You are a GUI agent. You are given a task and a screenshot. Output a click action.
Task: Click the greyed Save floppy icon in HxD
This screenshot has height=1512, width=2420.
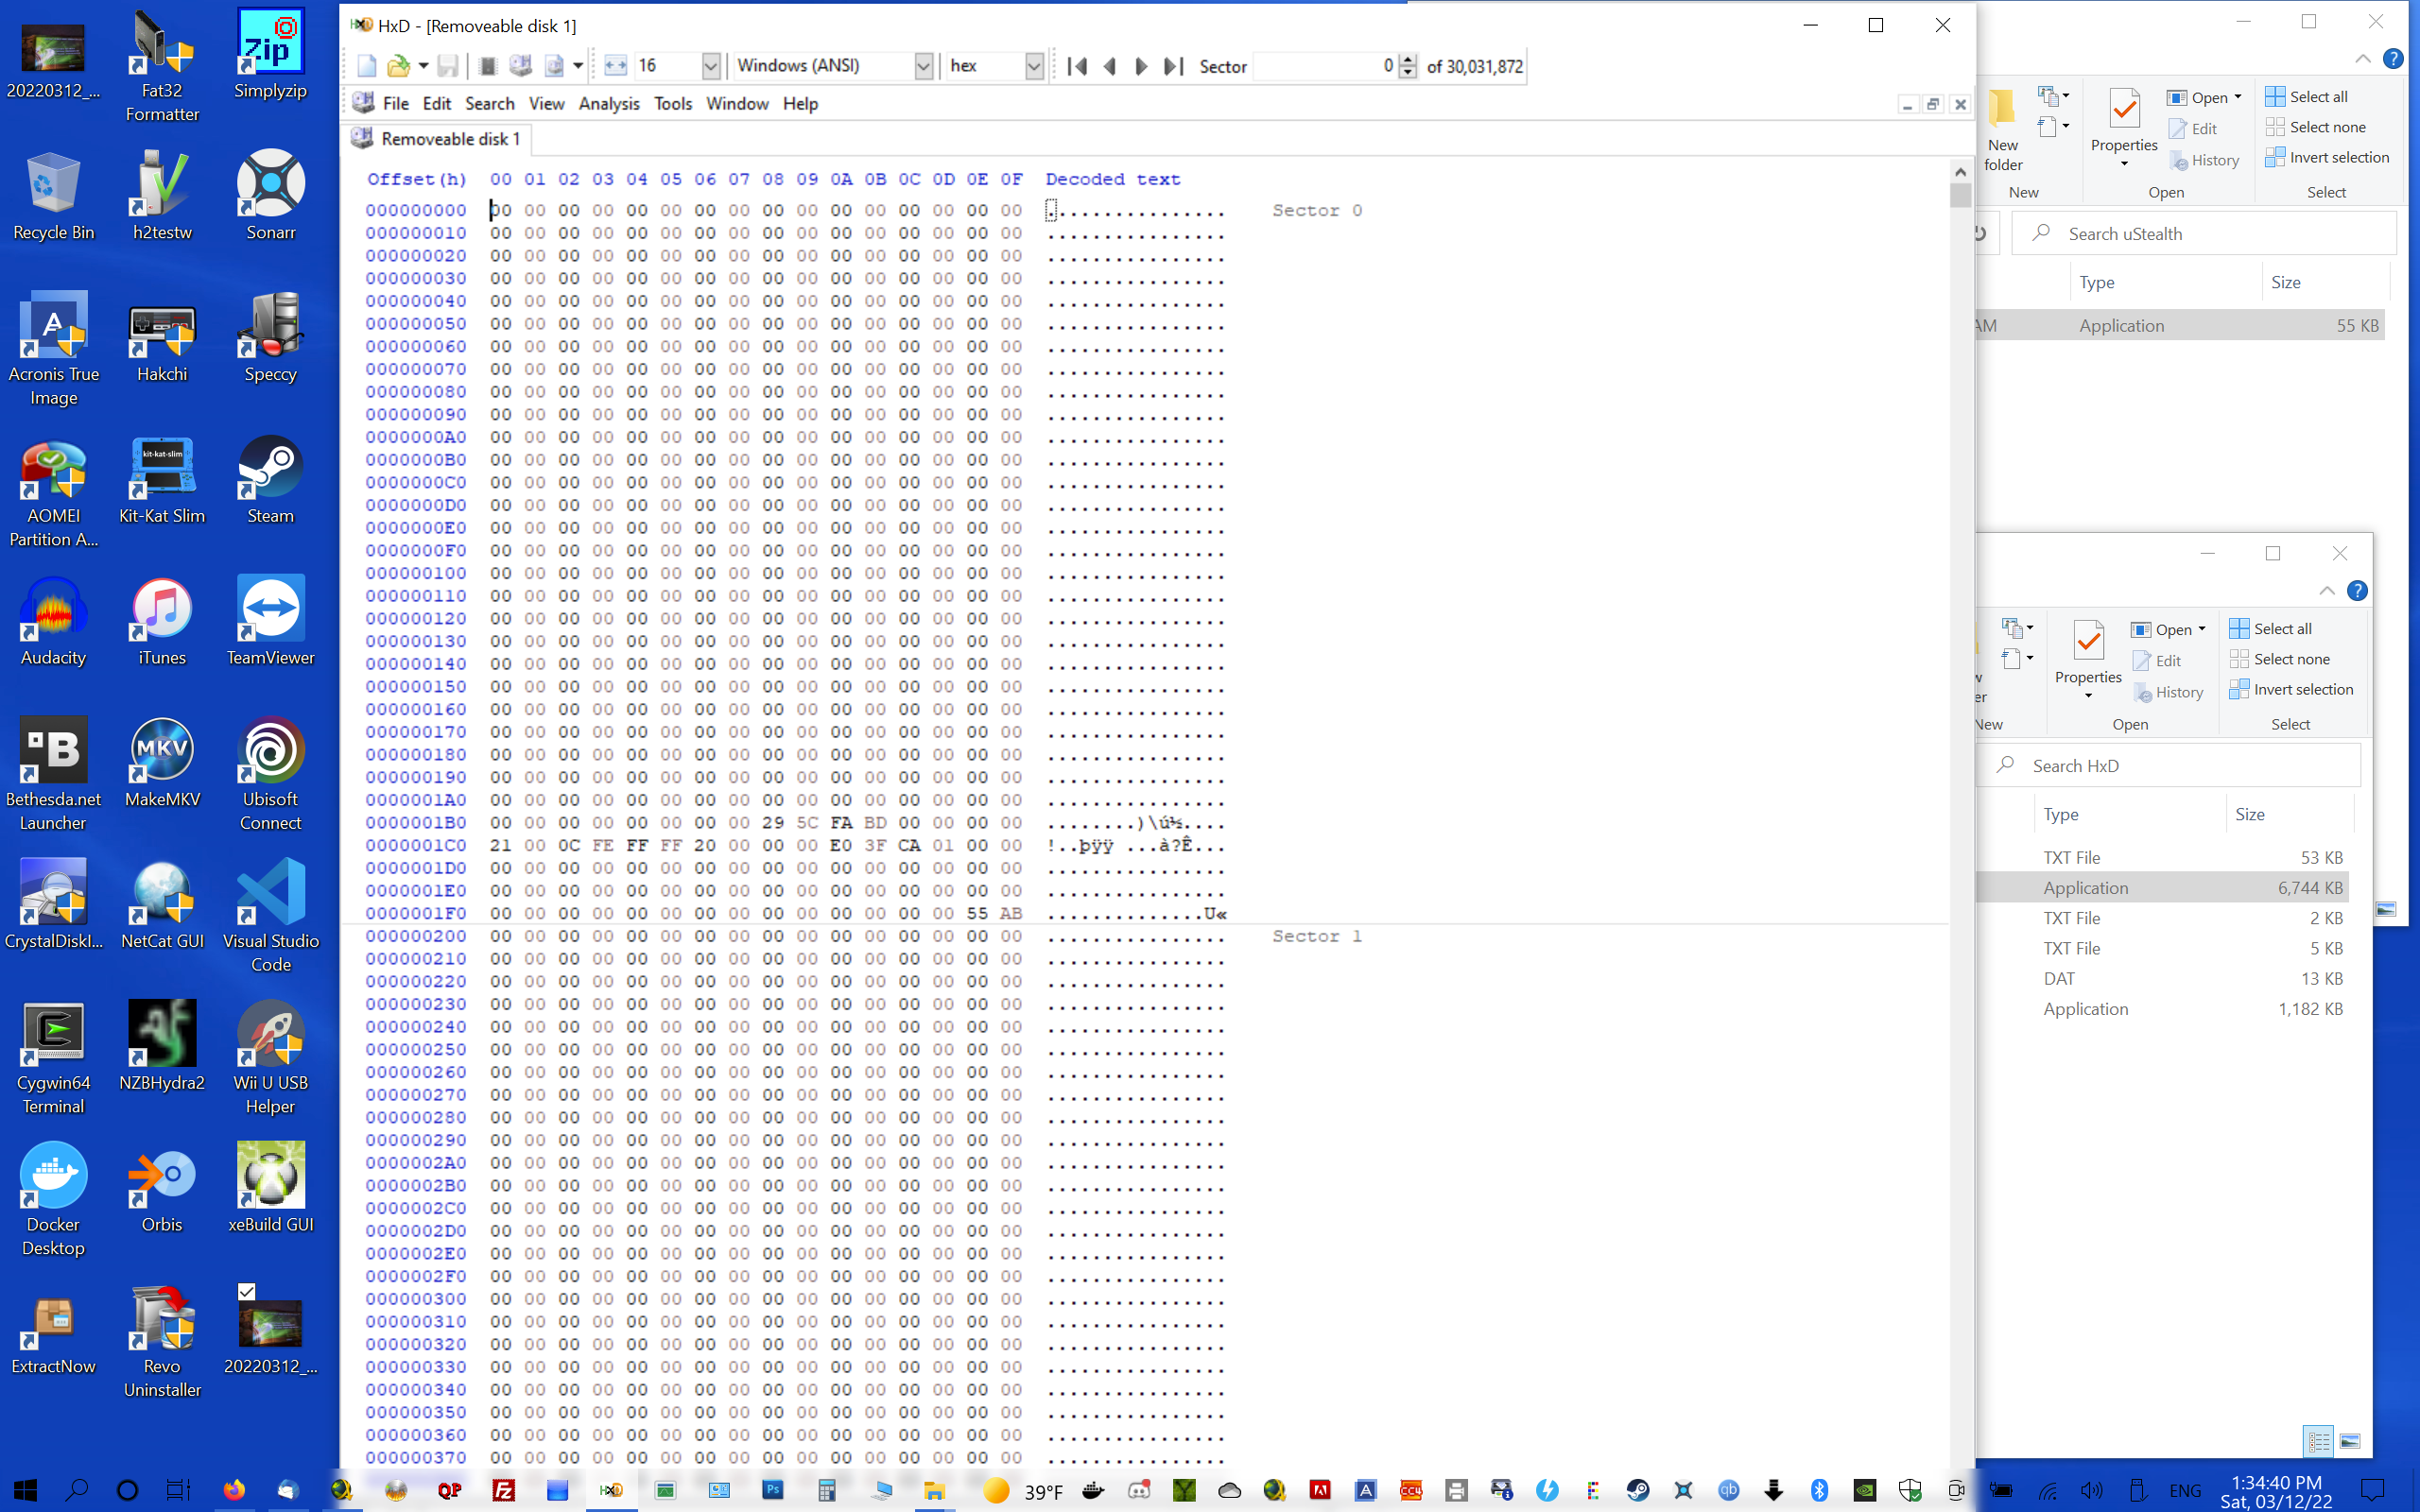tap(448, 66)
